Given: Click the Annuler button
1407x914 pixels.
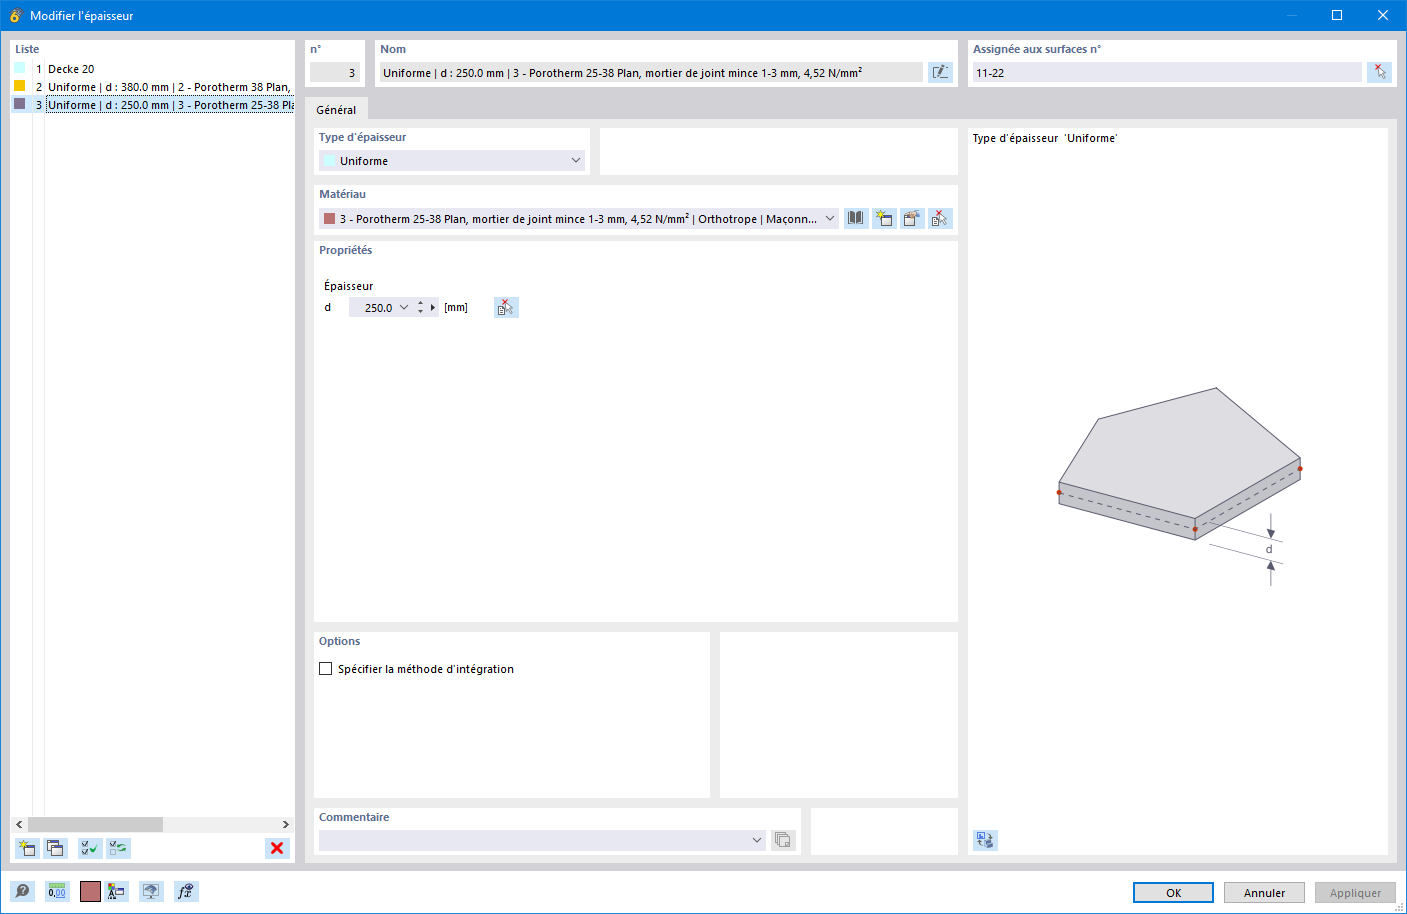Looking at the screenshot, I should 1264,893.
